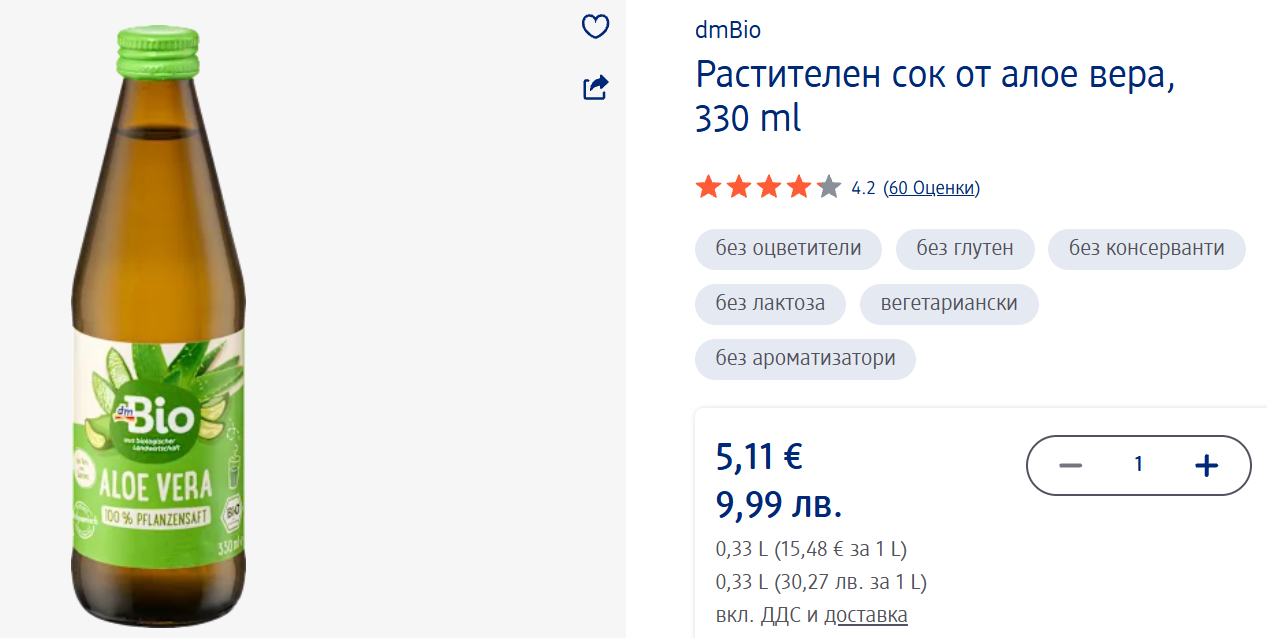Viewport: 1267px width, 638px height.
Task: Click the 5,11 € price
Action: [x=759, y=457]
